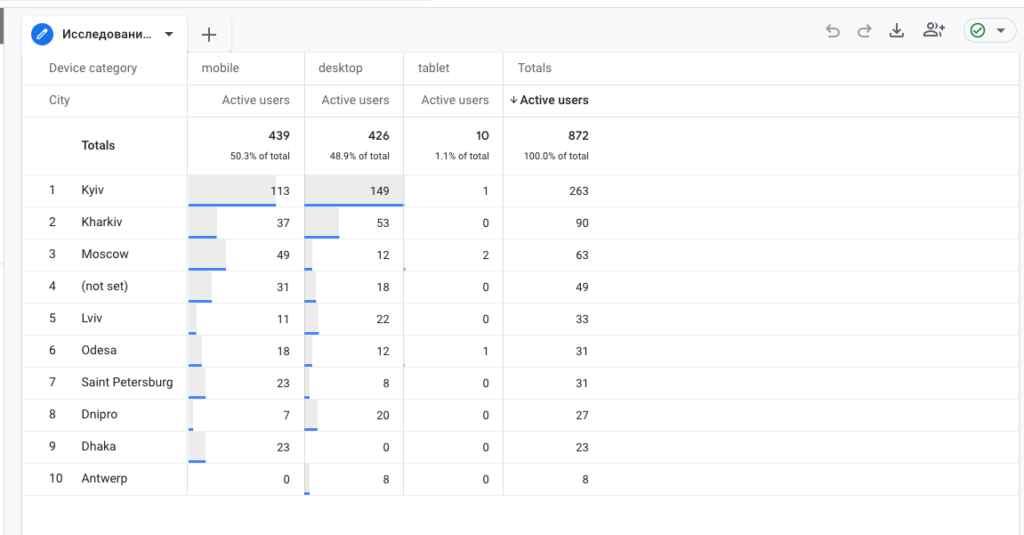Image resolution: width=1024 pixels, height=535 pixels.
Task: Sort by desktop Active users column
Action: [355, 100]
